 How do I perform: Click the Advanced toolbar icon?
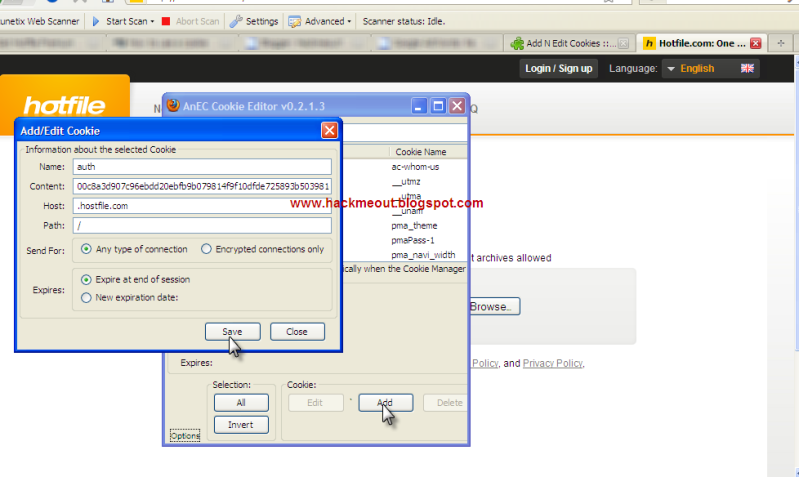(295, 21)
